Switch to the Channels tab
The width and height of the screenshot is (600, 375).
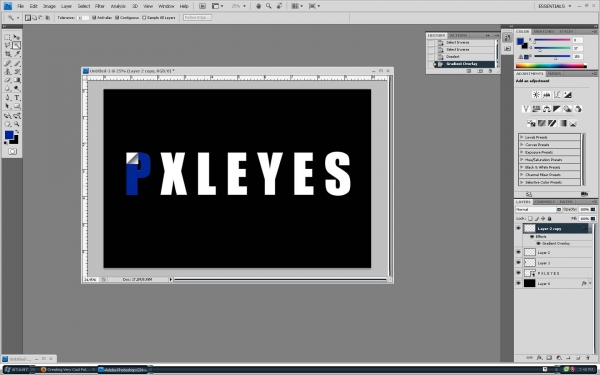point(545,202)
